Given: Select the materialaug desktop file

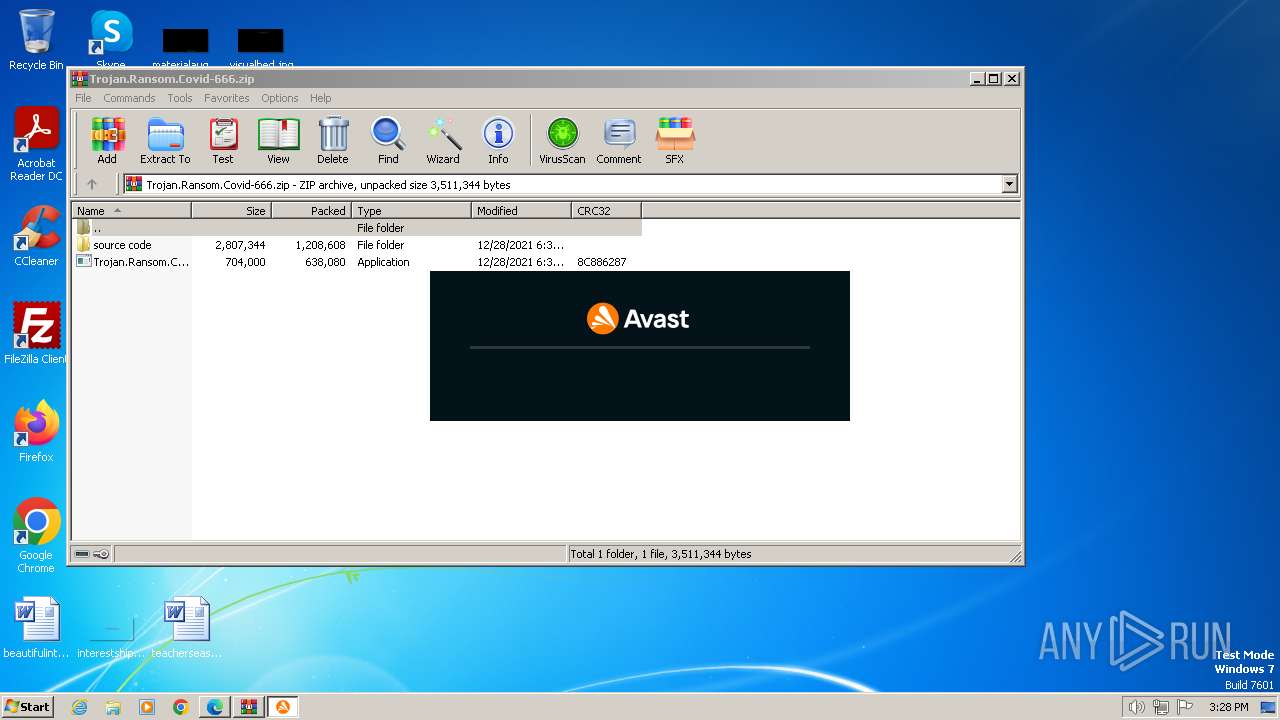Looking at the screenshot, I should (x=185, y=49).
